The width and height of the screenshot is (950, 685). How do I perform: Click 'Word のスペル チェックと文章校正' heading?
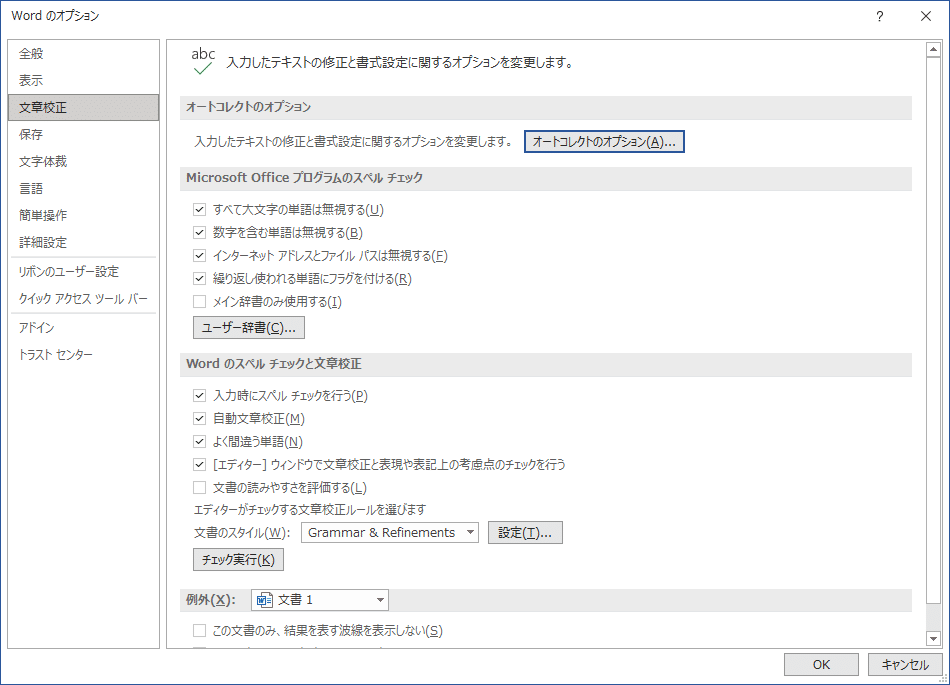274,364
